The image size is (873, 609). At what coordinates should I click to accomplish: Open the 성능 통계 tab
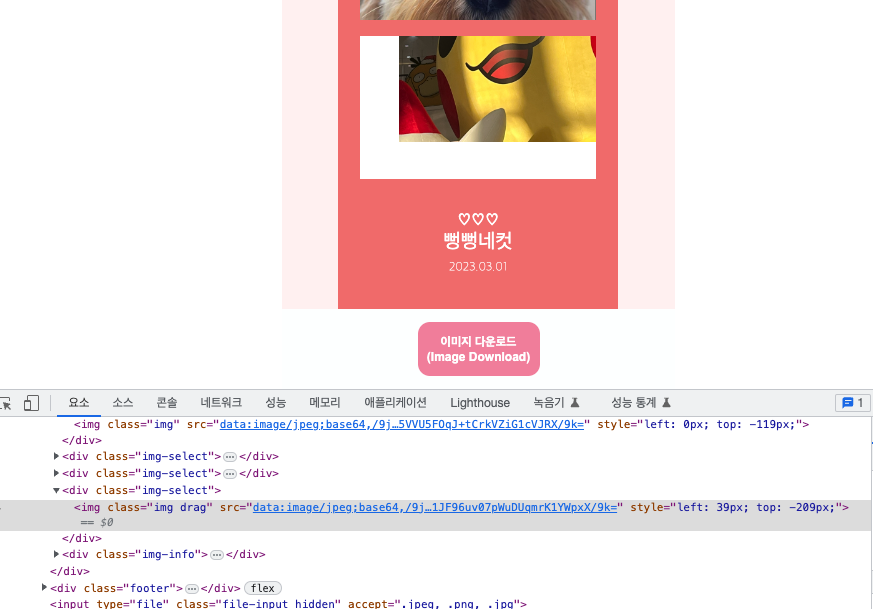point(641,402)
